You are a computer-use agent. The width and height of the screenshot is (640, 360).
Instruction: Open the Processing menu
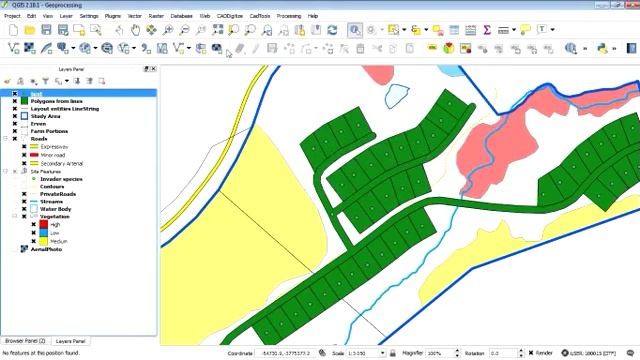(x=289, y=16)
